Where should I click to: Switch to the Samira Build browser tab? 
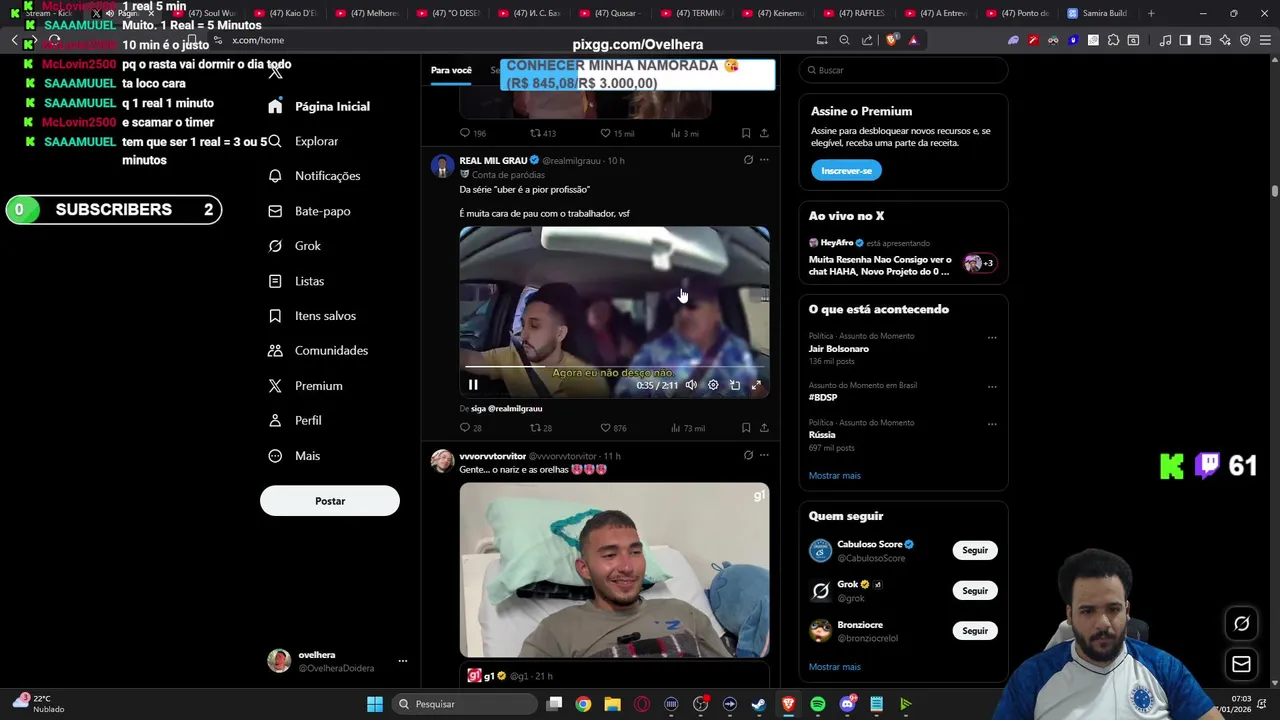tap(1097, 13)
